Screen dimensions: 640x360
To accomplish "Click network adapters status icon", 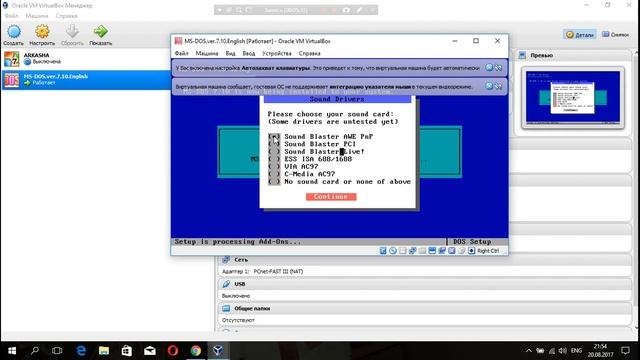I will click(412, 251).
